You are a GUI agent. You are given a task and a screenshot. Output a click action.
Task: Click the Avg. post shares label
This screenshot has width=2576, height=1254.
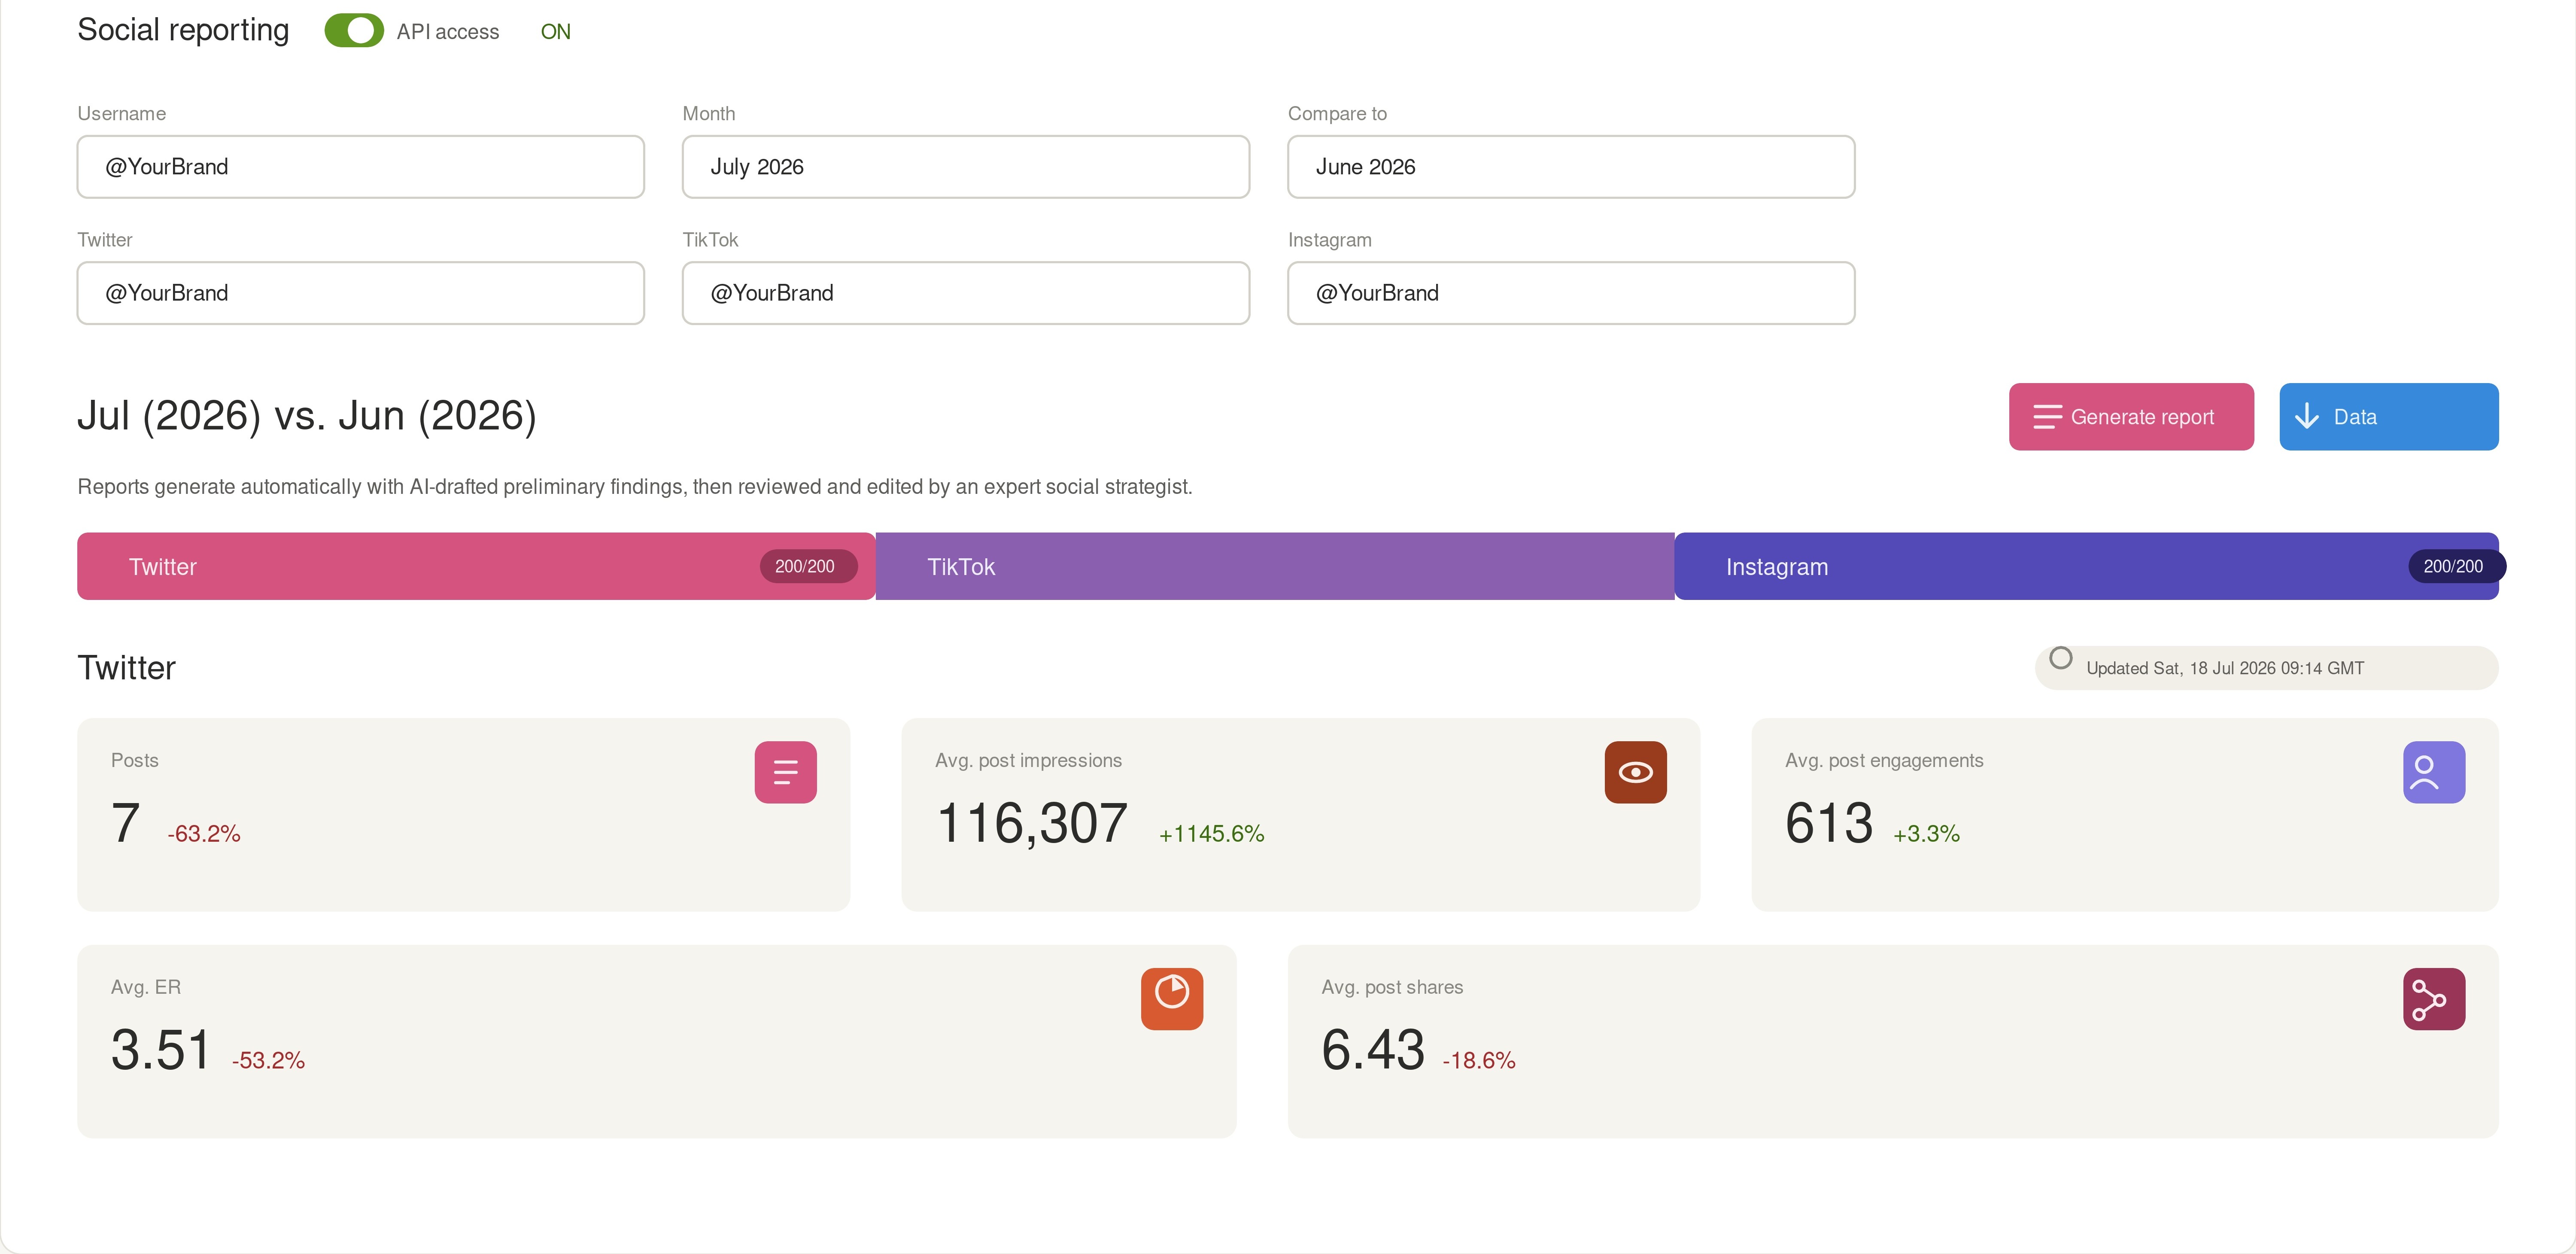click(x=1392, y=987)
